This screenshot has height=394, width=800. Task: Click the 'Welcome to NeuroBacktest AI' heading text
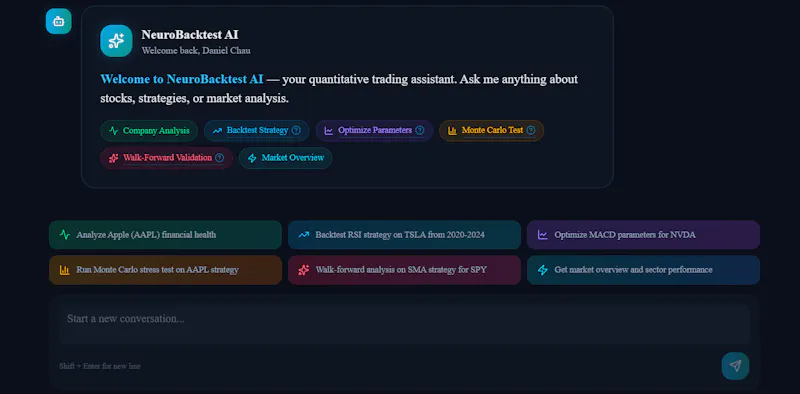pos(182,80)
